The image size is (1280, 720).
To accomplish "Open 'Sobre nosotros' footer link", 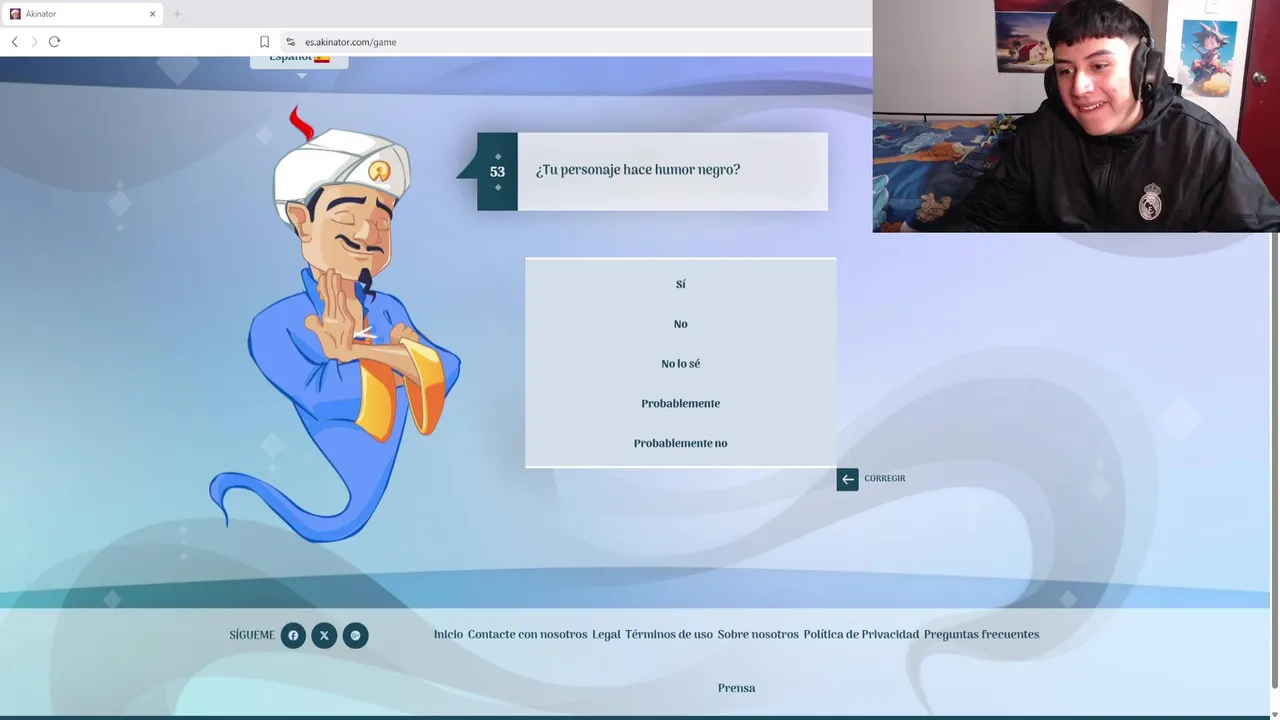I will 758,634.
